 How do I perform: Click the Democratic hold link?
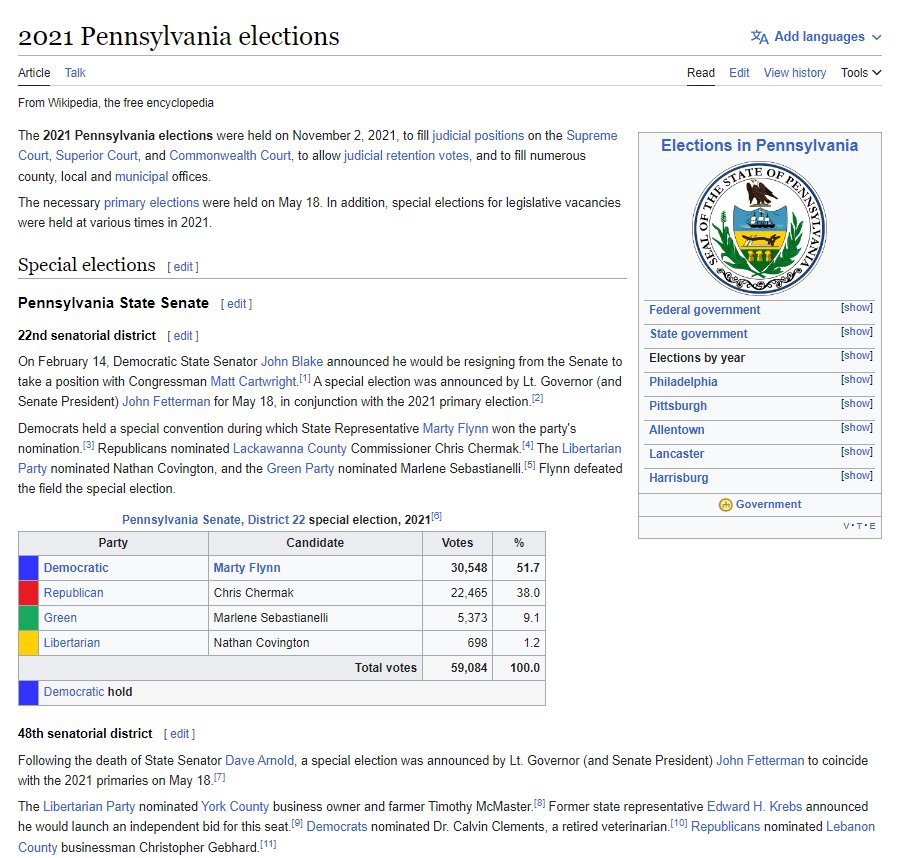tap(74, 692)
